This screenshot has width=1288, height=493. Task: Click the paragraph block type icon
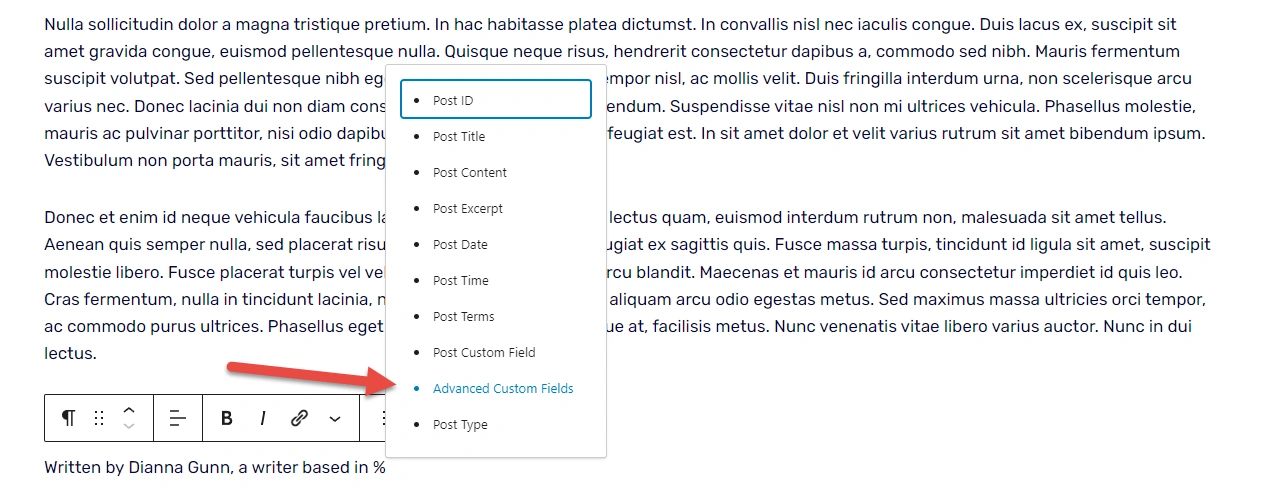click(68, 418)
